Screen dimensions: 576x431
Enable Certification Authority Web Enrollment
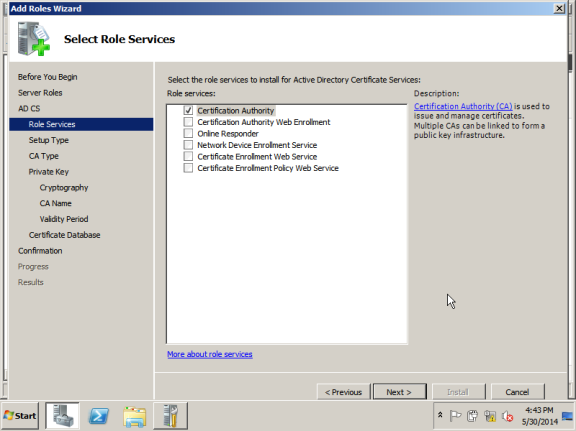click(x=188, y=122)
